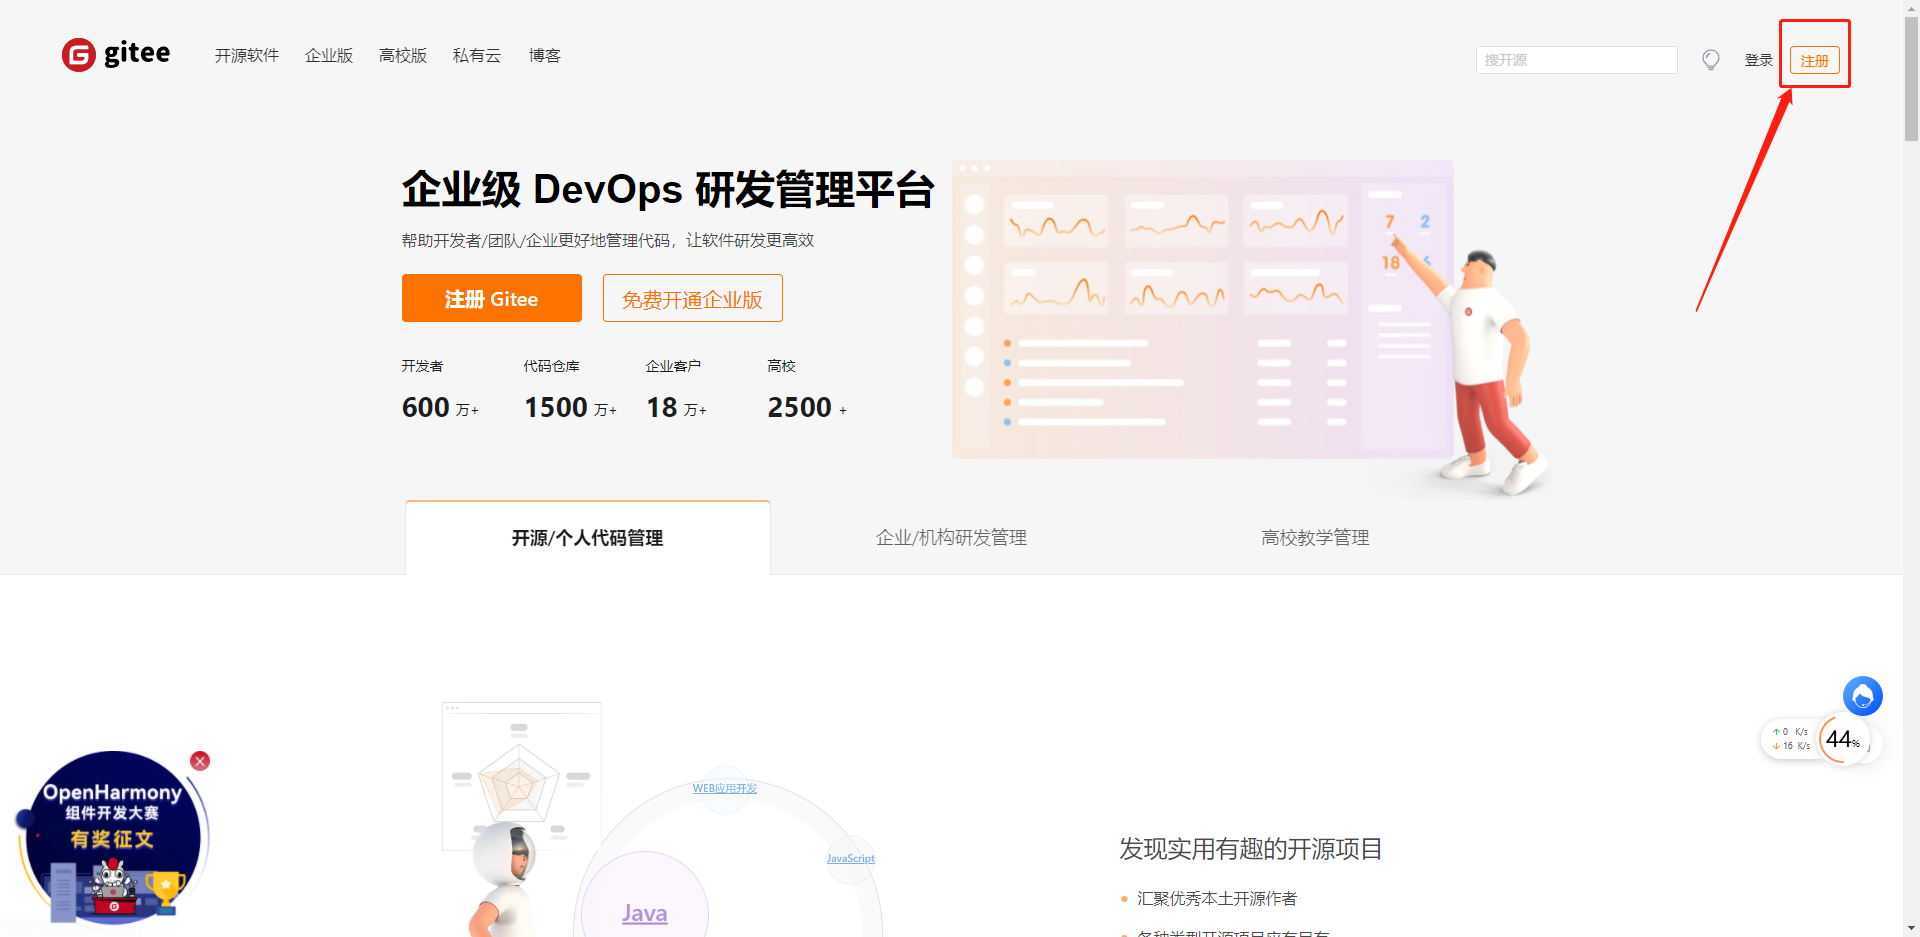Open the 博客 navigation item
Image resolution: width=1920 pixels, height=937 pixels.
[x=545, y=56]
